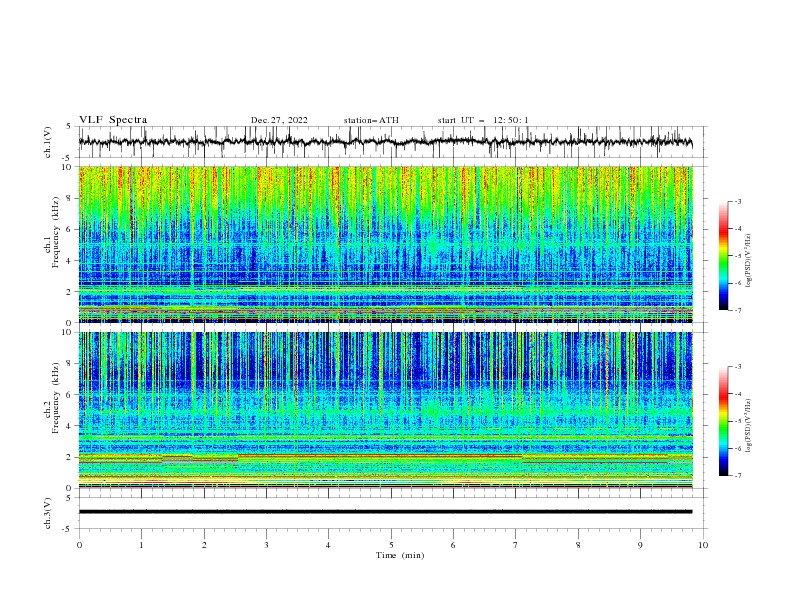This screenshot has width=792, height=612.
Task: Click the time axis tick label "3"
Action: pyautogui.click(x=266, y=545)
